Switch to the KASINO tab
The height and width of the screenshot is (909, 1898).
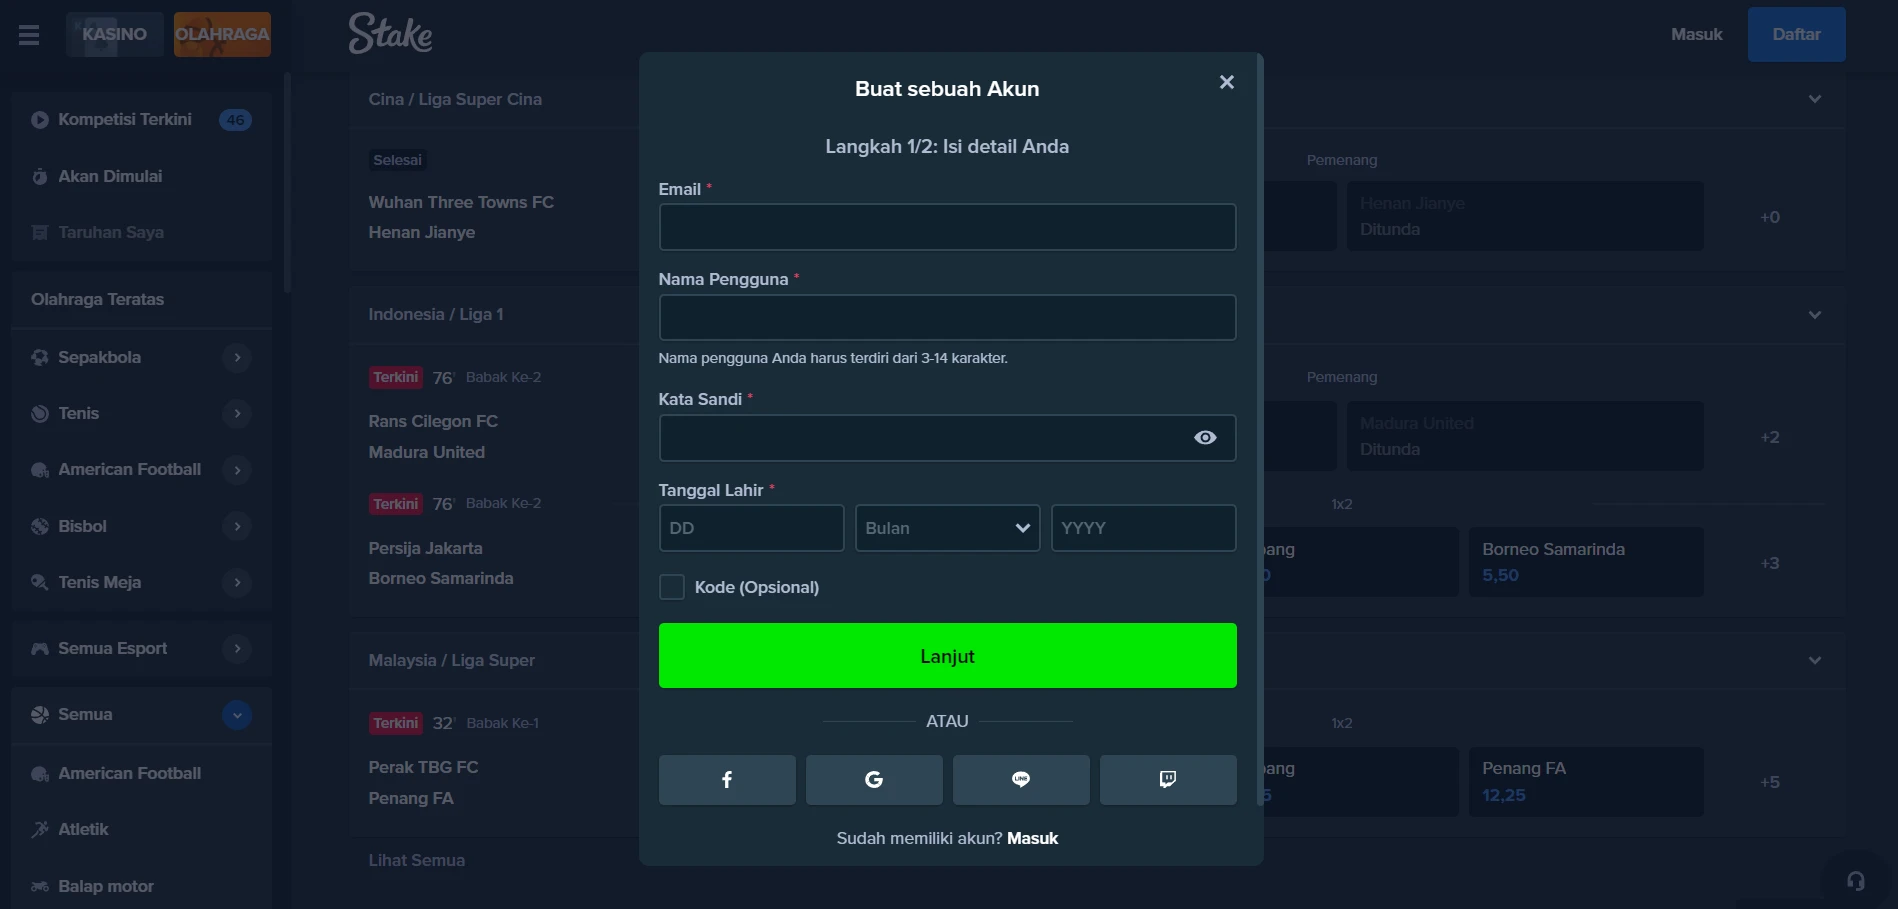(115, 34)
